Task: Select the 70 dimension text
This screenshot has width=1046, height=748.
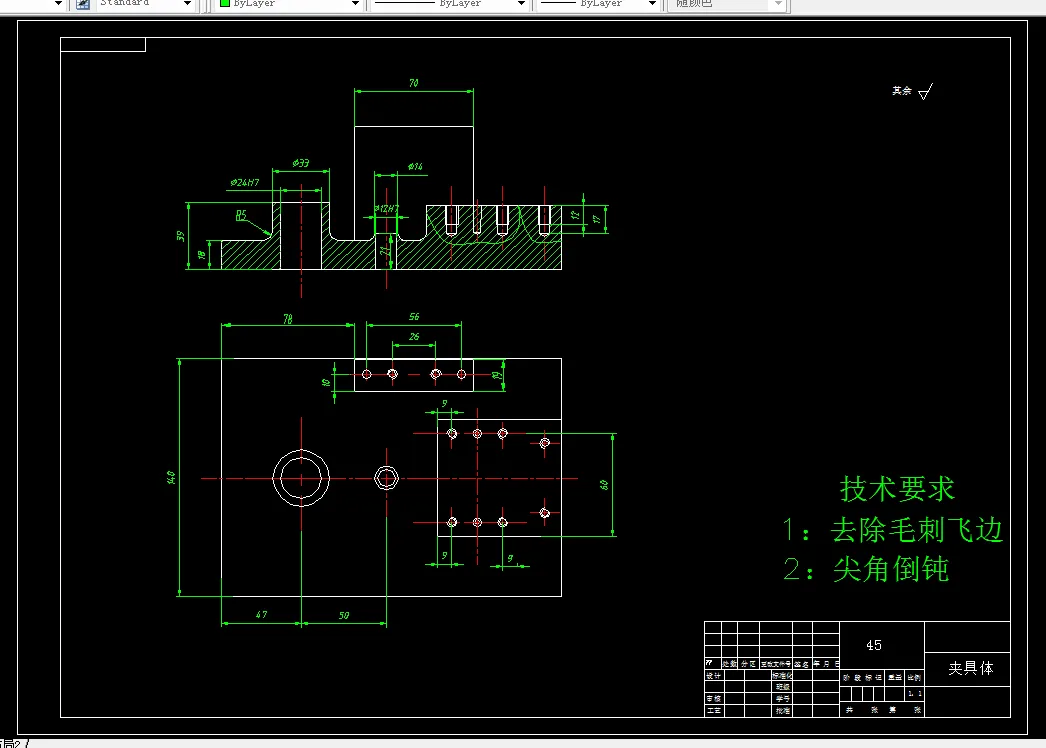Action: click(x=414, y=83)
